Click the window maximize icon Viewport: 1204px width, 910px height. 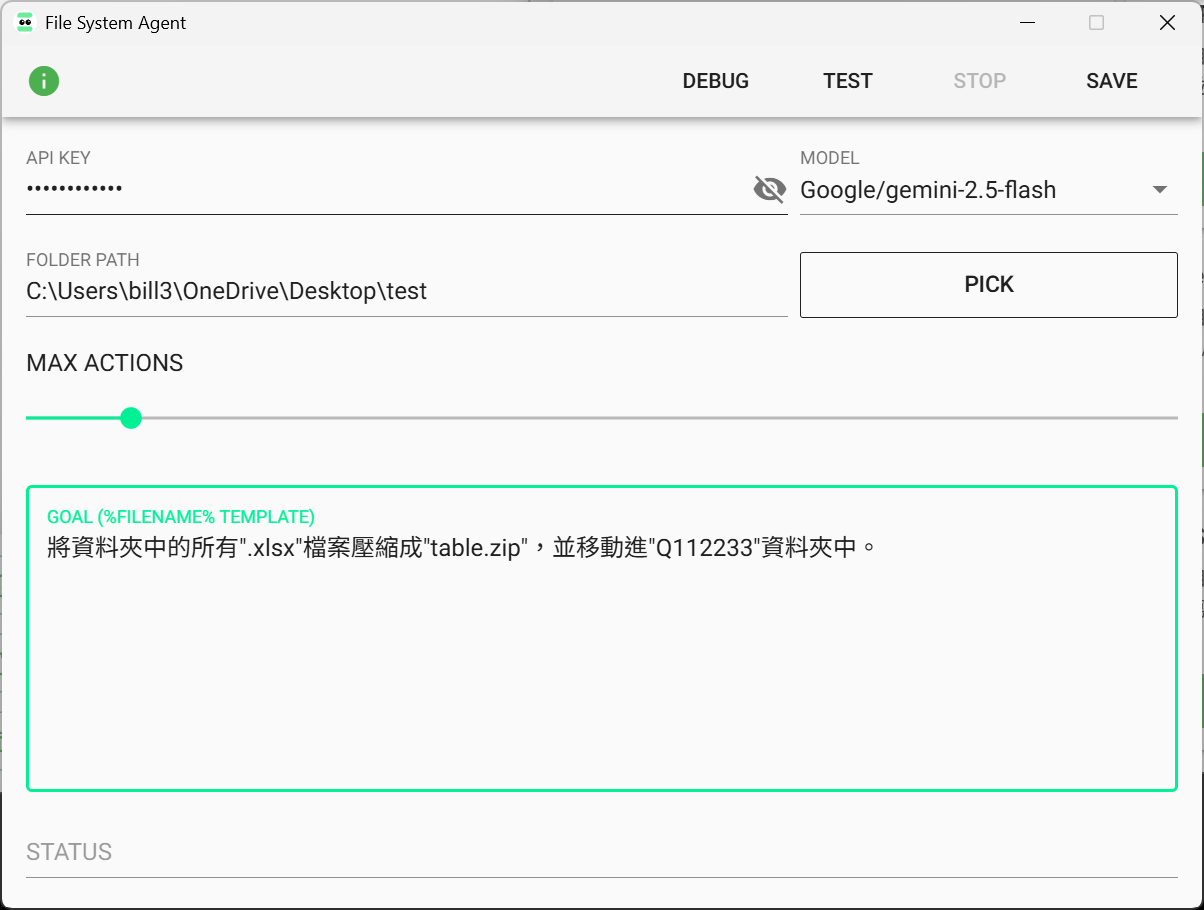pyautogui.click(x=1097, y=23)
